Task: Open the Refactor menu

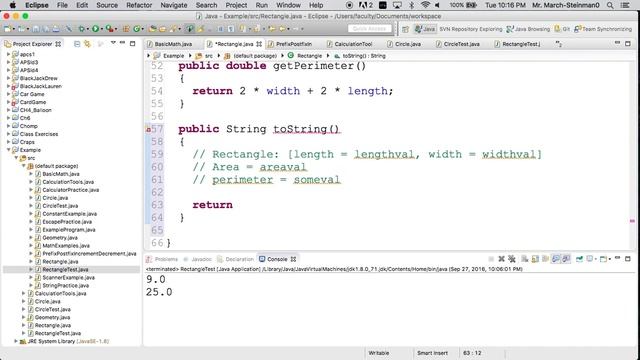Action: [139, 5]
